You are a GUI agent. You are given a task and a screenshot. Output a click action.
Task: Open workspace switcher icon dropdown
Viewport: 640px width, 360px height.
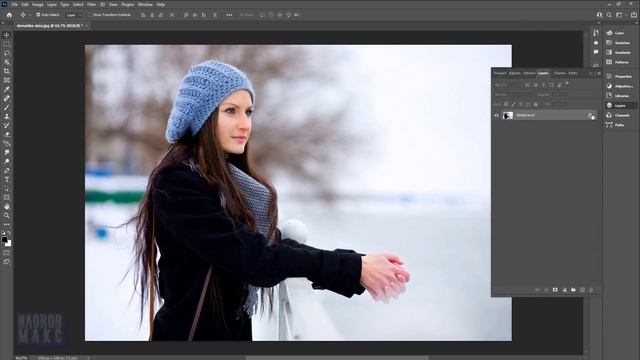[619, 15]
